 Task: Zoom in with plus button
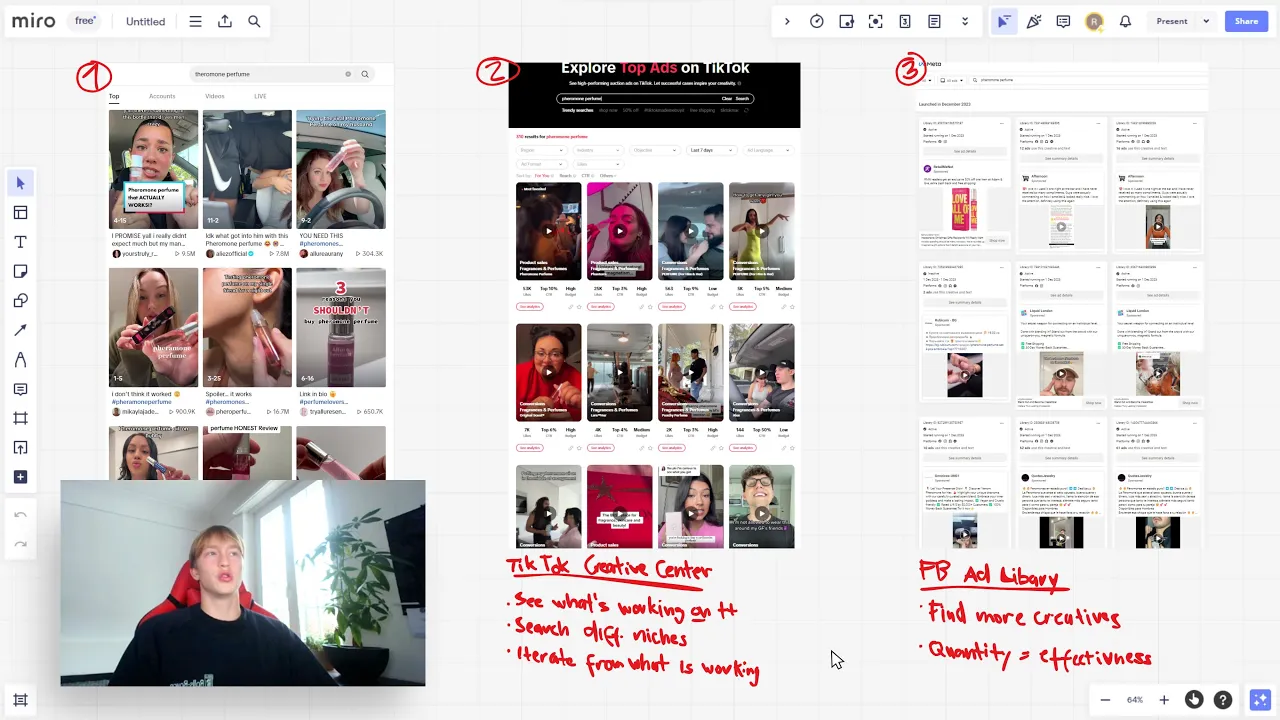[1164, 700]
